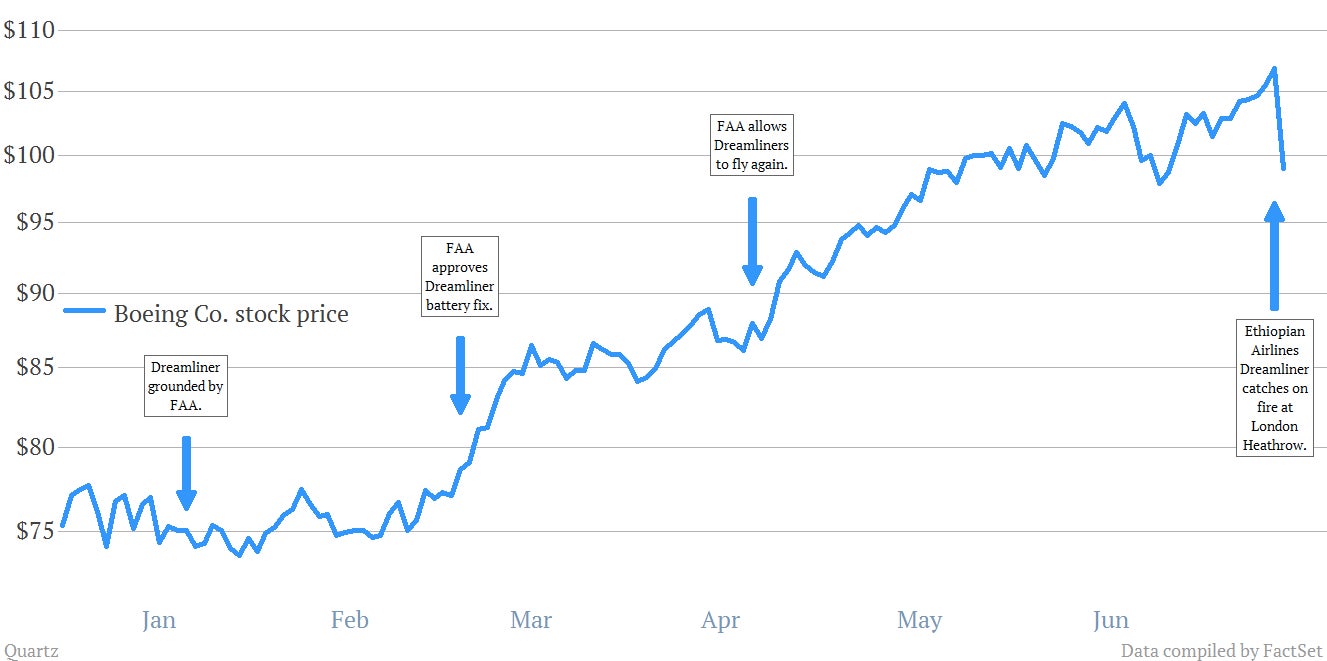Image resolution: width=1327 pixels, height=661 pixels.
Task: Select the Jan label on the axis
Action: [x=158, y=620]
